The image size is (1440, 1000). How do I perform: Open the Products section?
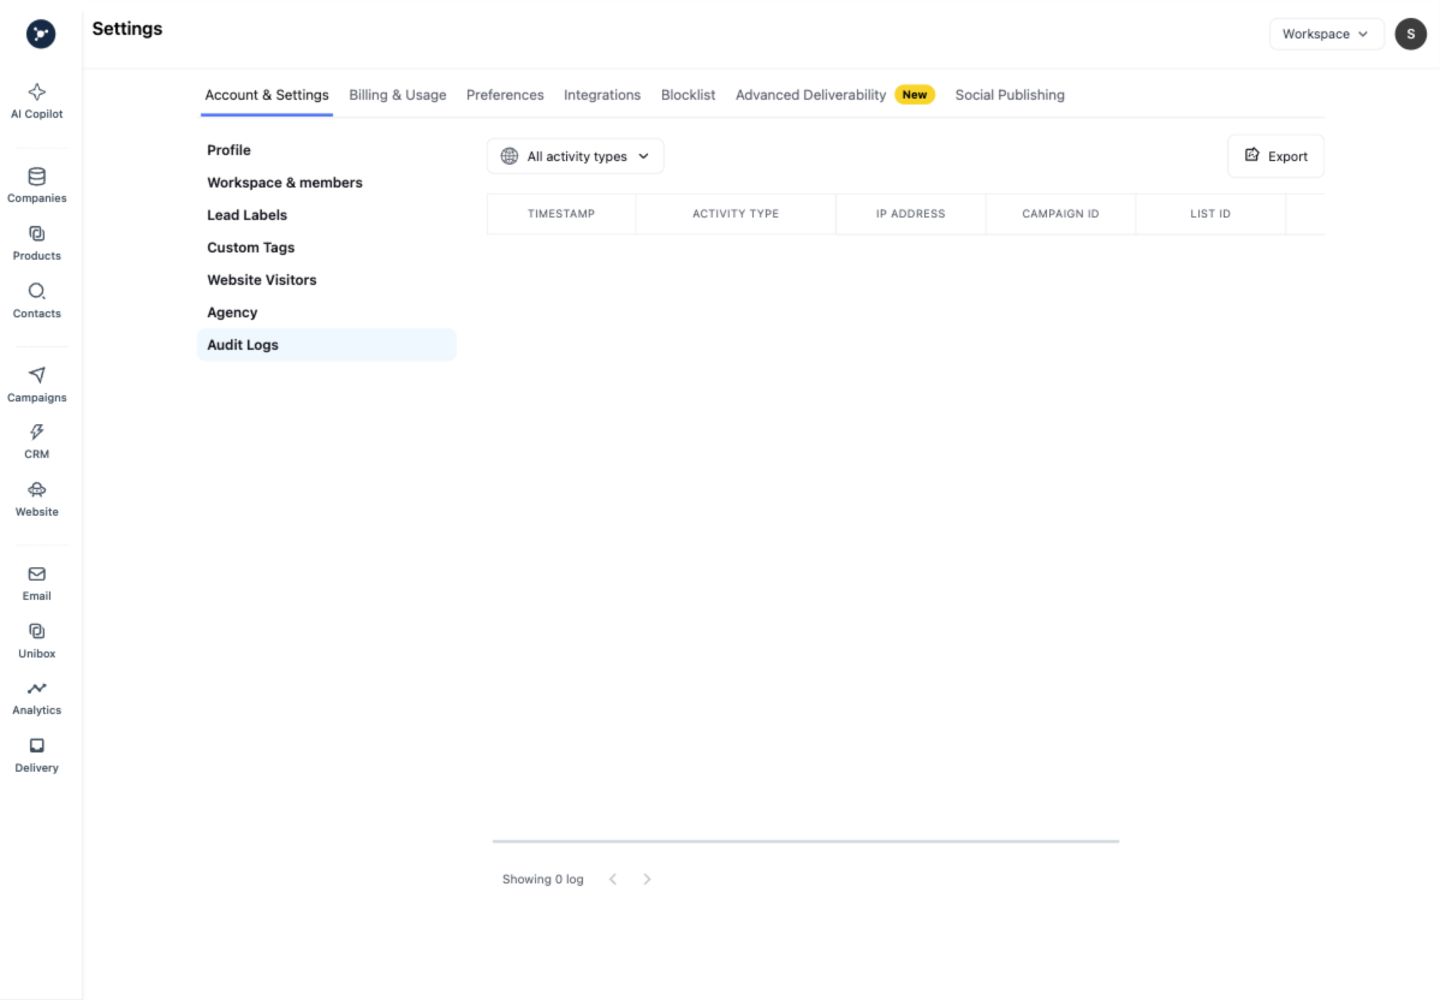coord(37,243)
